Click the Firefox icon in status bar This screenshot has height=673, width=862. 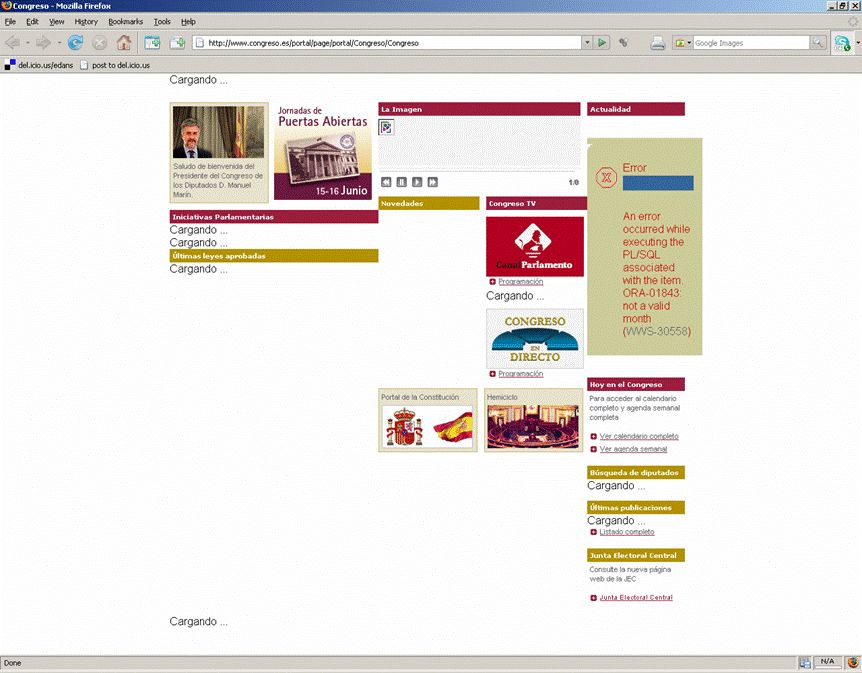[x=853, y=662]
